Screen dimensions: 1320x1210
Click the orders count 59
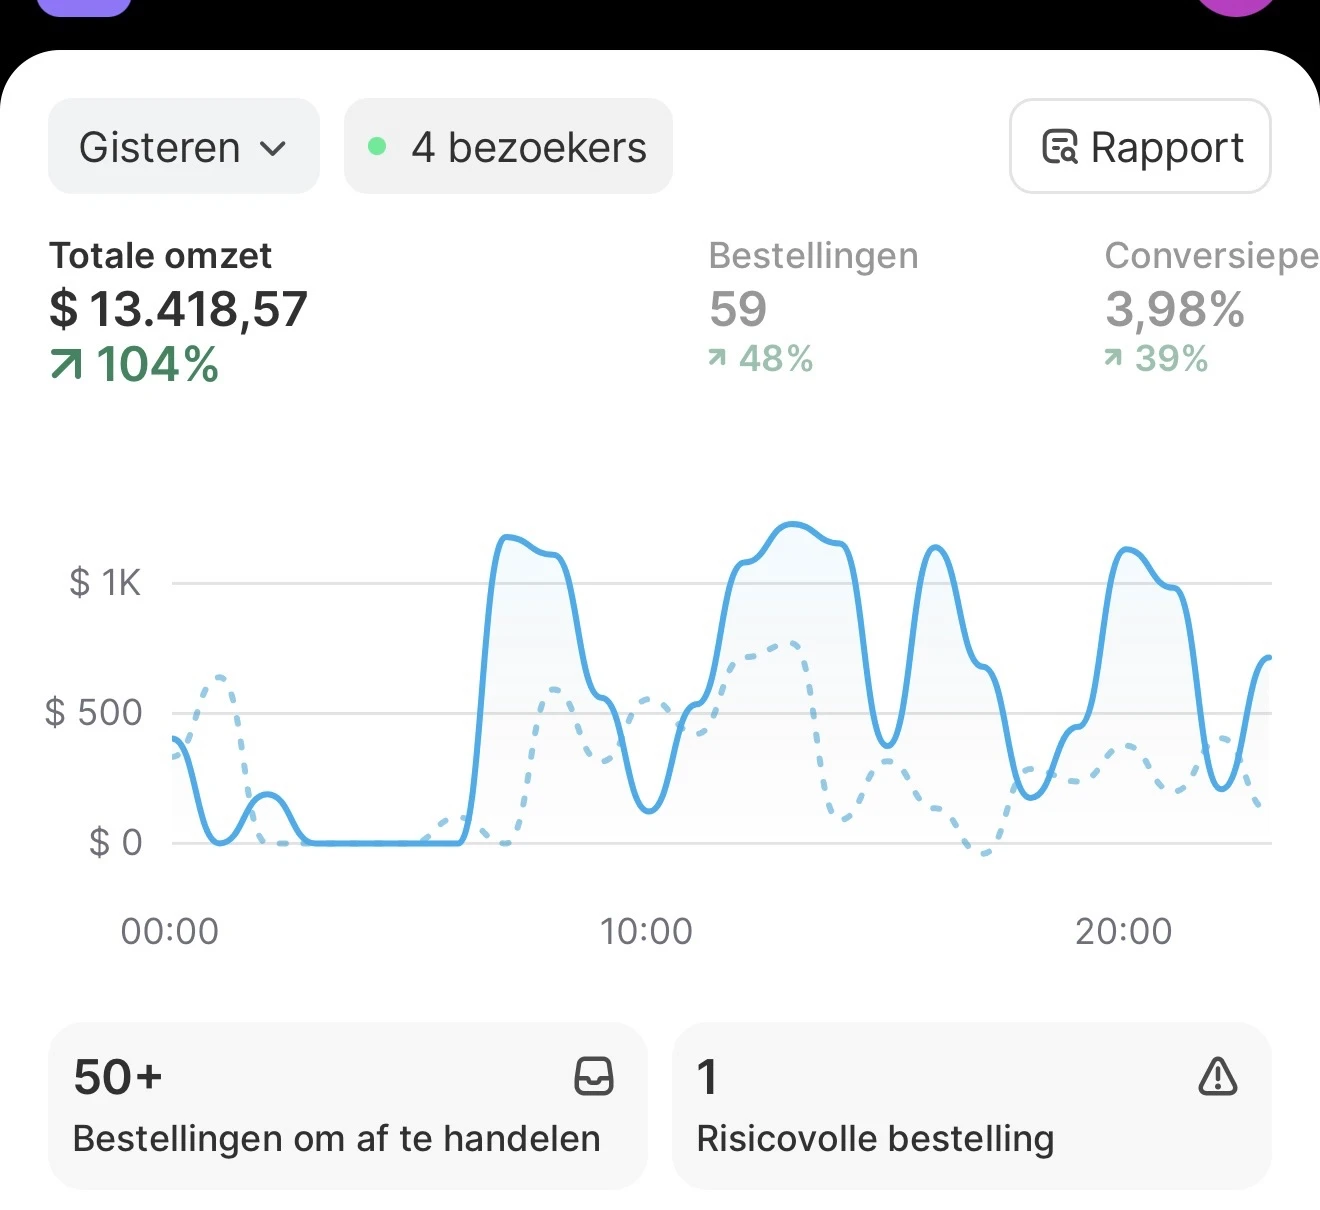(738, 309)
